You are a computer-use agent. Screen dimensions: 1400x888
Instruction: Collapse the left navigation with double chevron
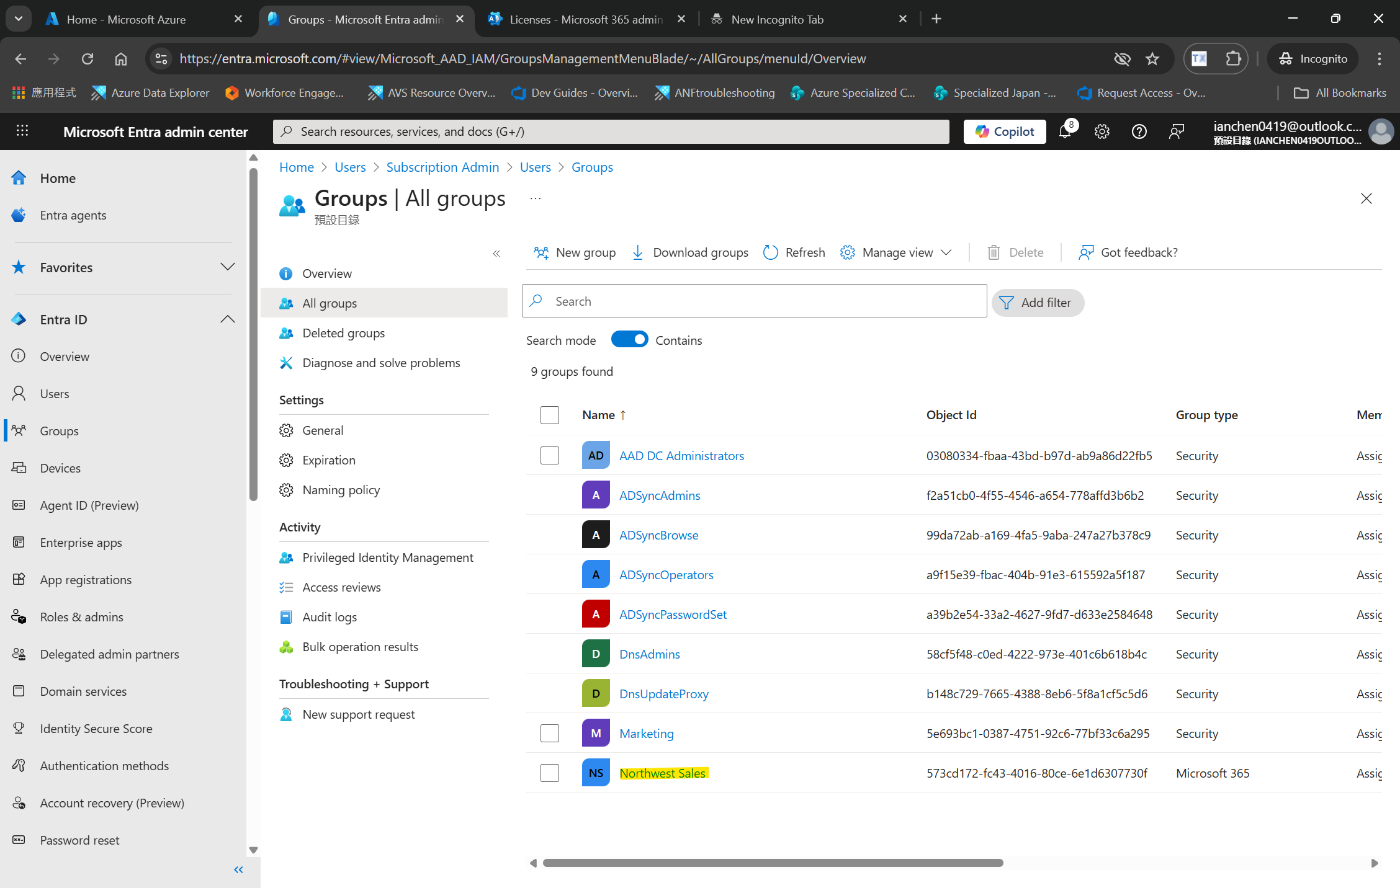[238, 870]
